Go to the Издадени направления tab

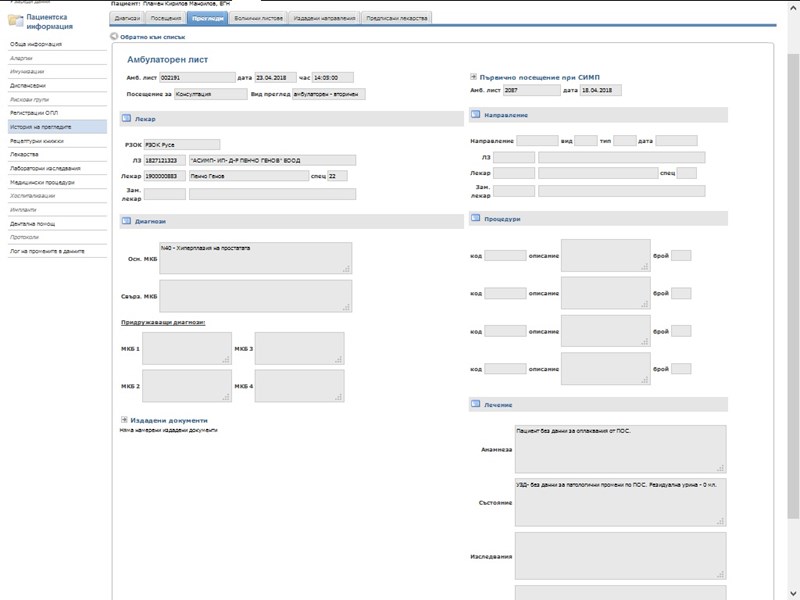(326, 18)
